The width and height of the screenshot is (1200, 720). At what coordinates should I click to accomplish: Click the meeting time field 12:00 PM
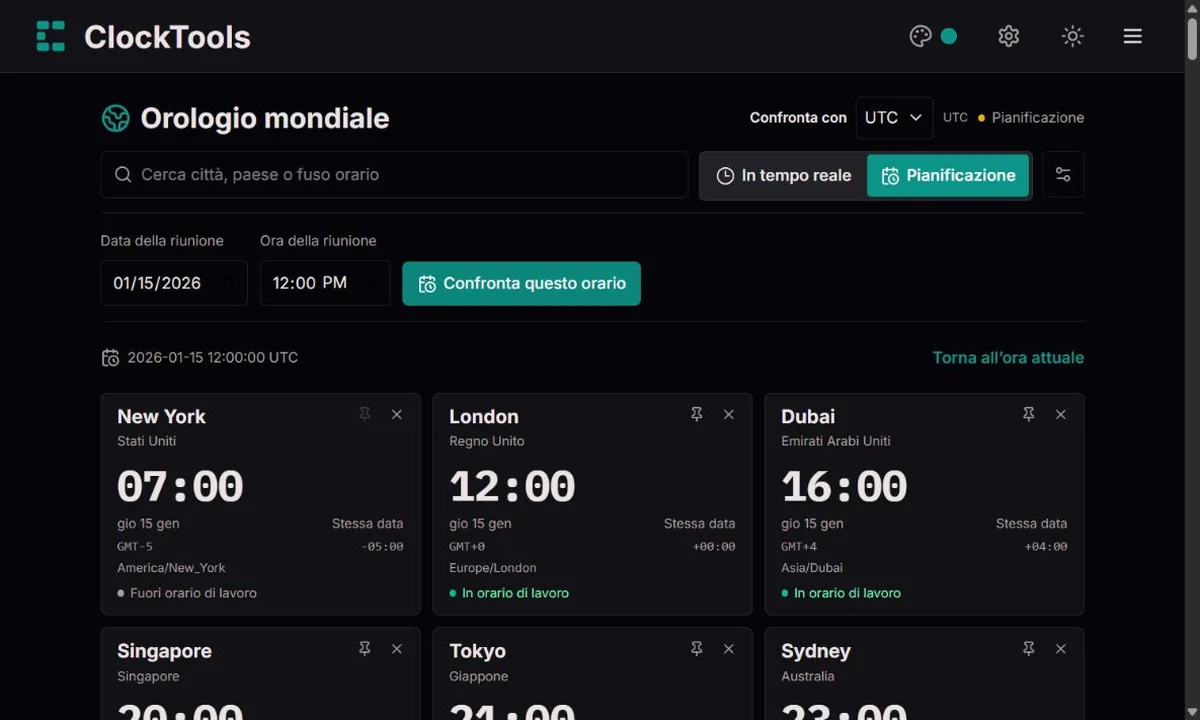[325, 283]
